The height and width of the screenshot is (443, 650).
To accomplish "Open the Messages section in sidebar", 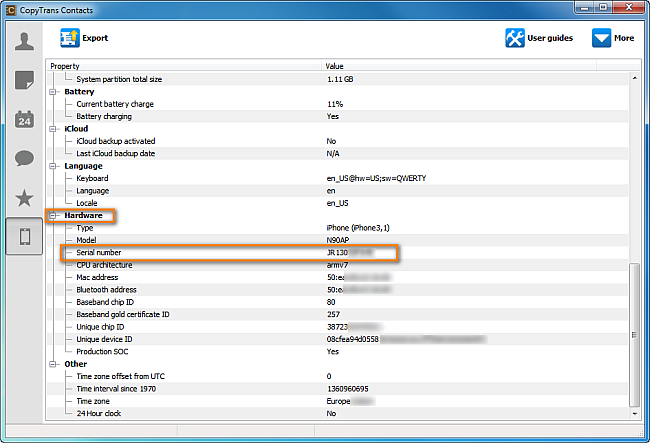I will 24,158.
